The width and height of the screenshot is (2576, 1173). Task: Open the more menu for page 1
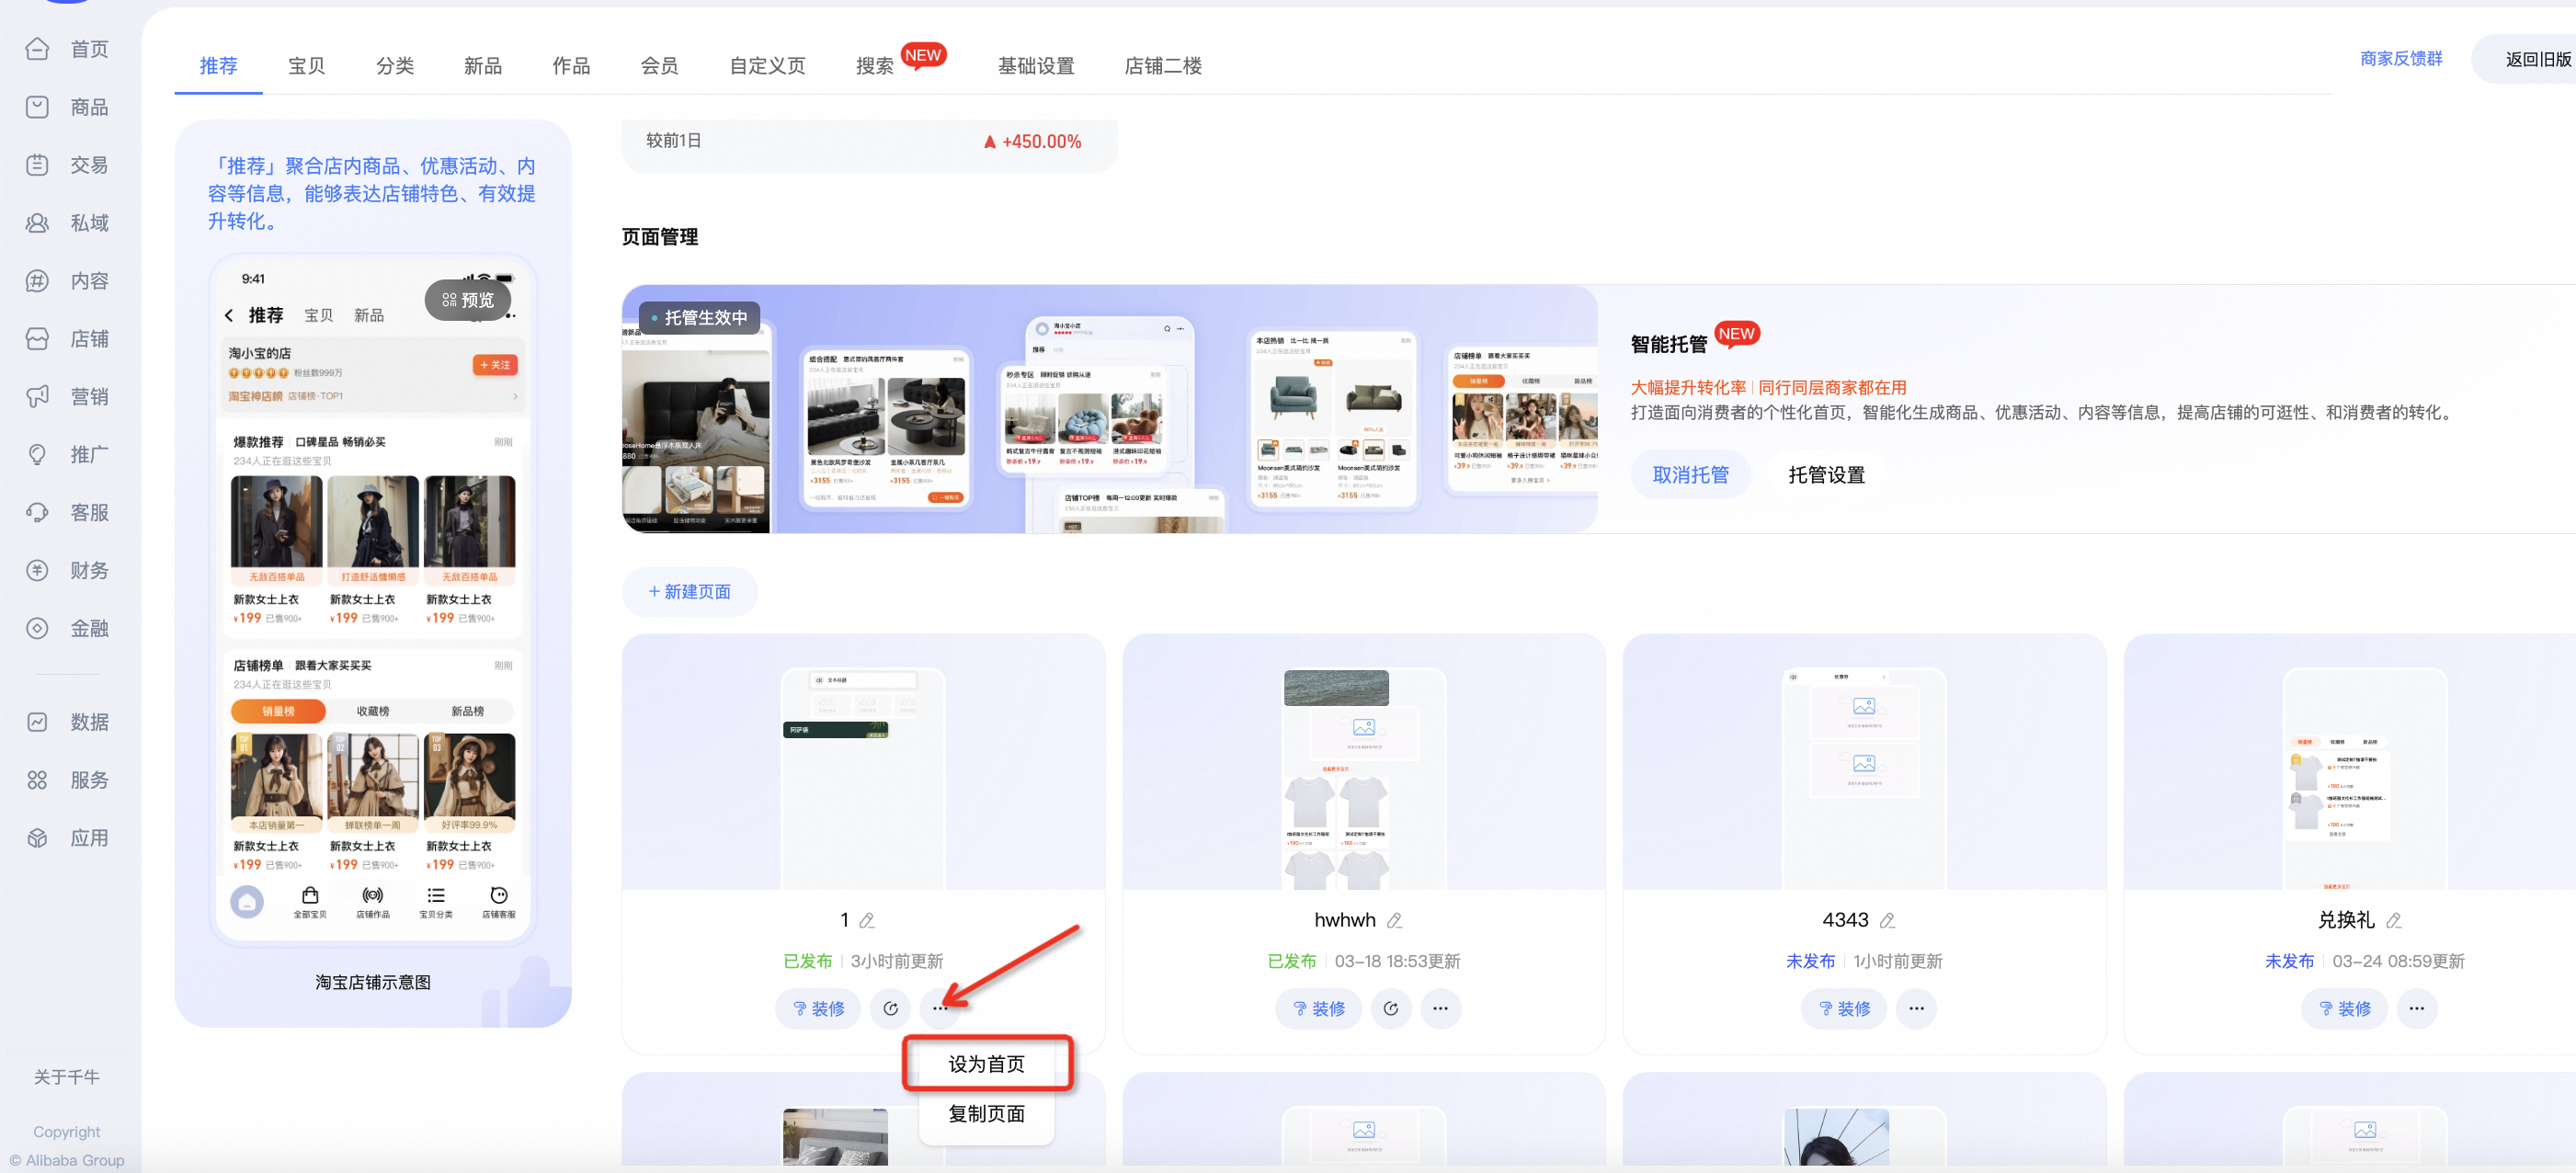[x=940, y=1008]
